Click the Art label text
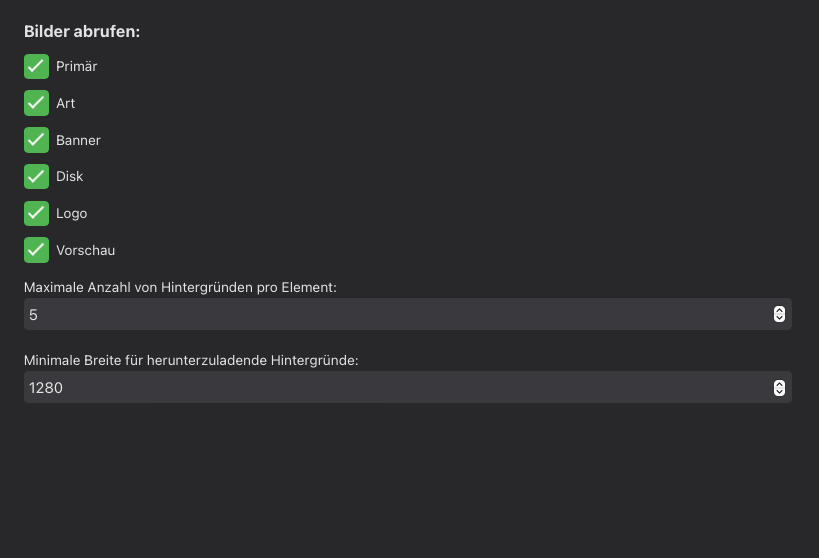The height and width of the screenshot is (558, 819). click(x=65, y=103)
